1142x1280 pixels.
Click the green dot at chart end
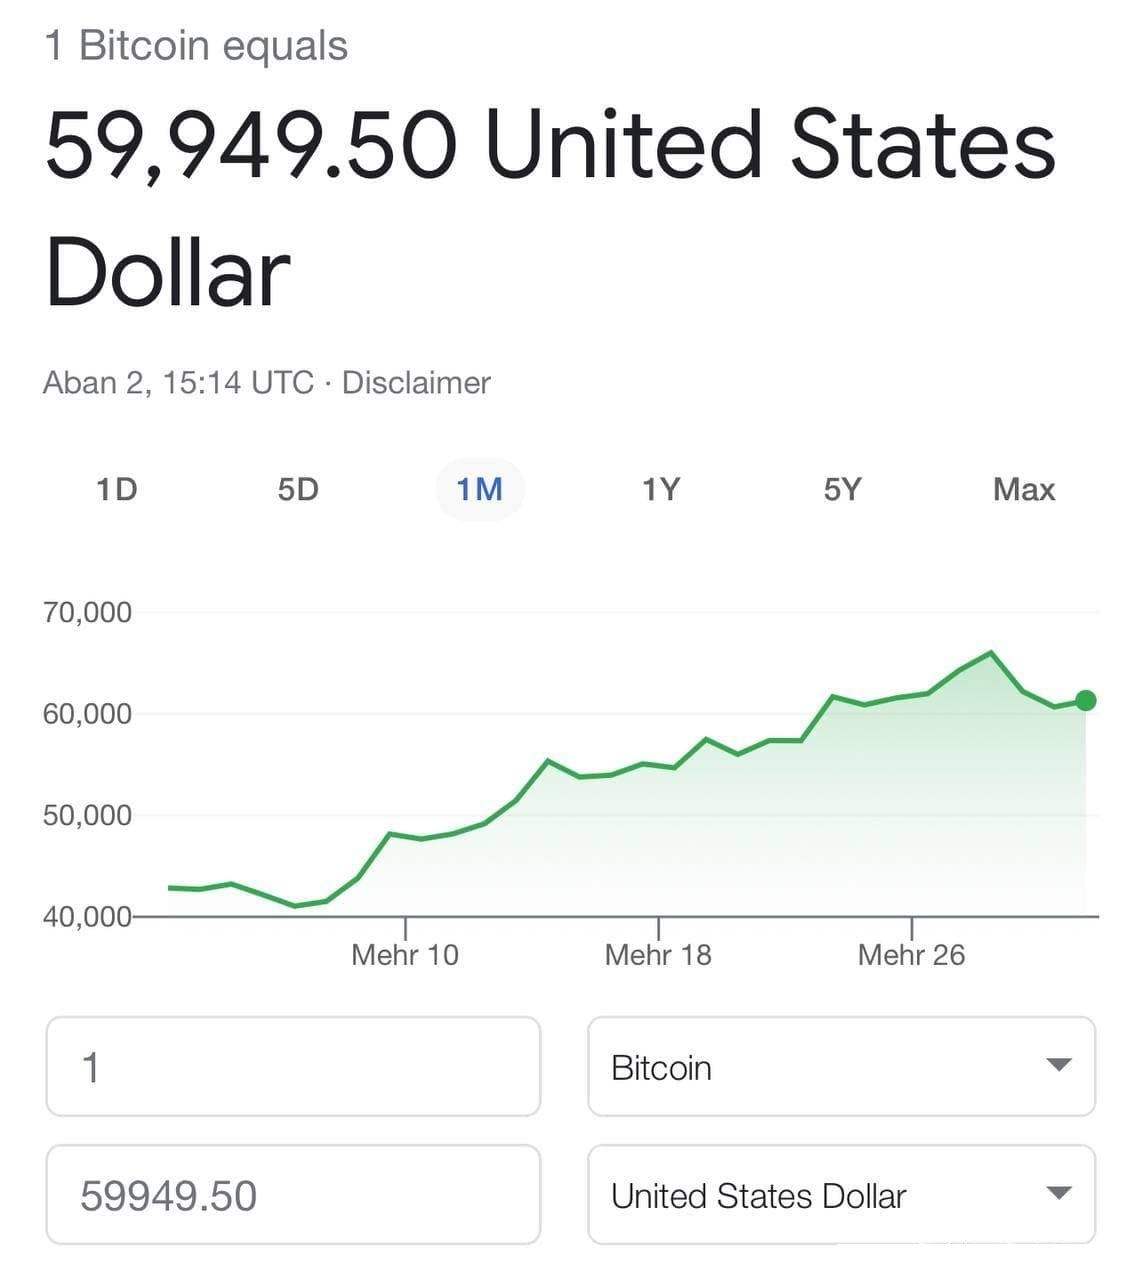1086,700
